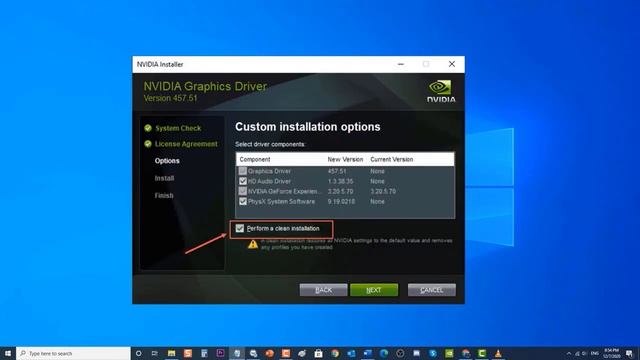Open Microsoft Edge from the taskbar
Viewport: 640px width, 360px height.
tap(384, 353)
